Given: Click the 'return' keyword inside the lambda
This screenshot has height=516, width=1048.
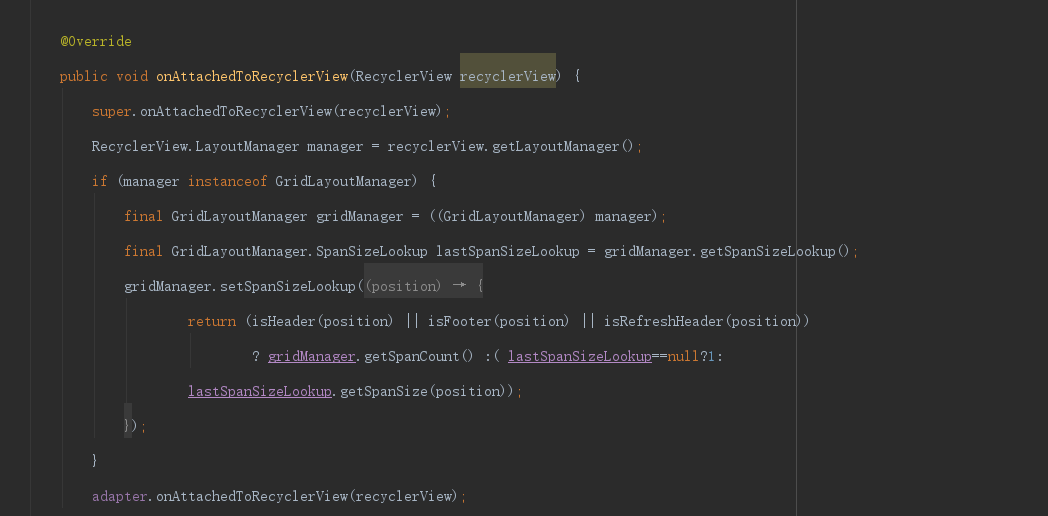Looking at the screenshot, I should [x=212, y=321].
